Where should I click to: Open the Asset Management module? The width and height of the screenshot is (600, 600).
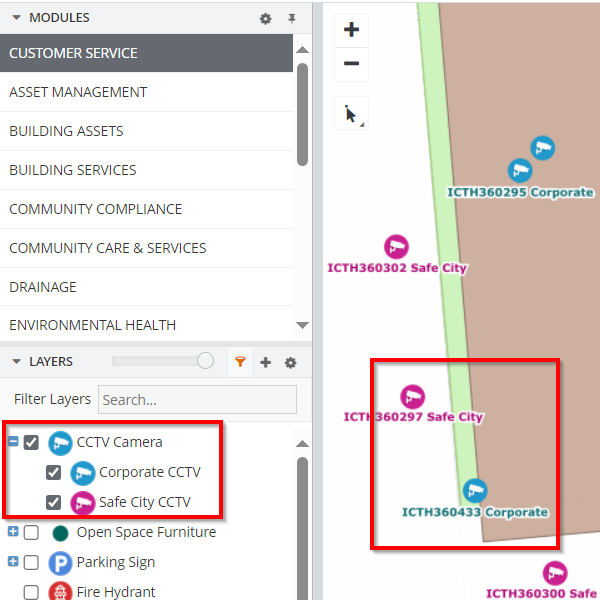tap(78, 92)
